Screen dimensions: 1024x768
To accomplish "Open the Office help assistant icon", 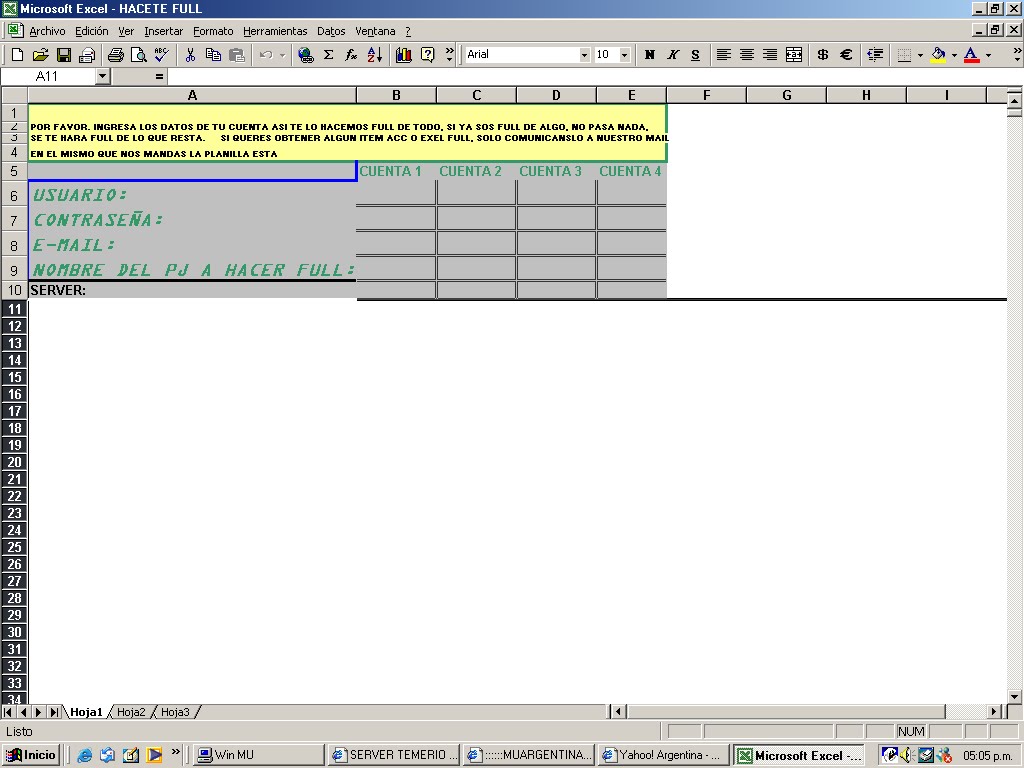I will click(427, 55).
